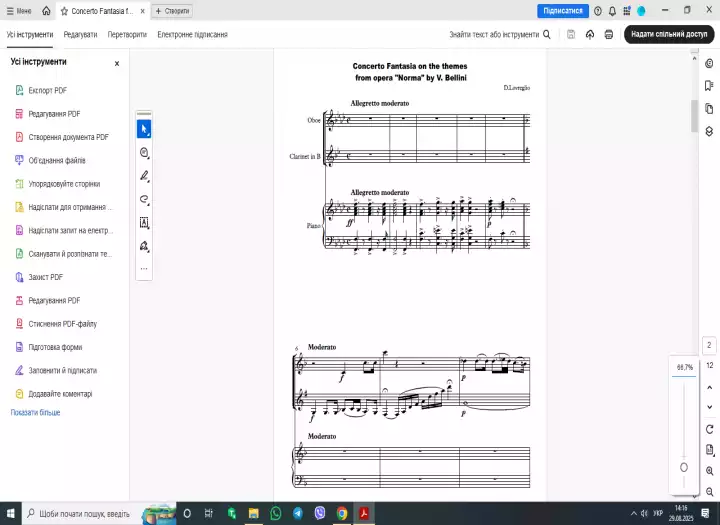Open the layers panel icon
720x525 pixels.
709,131
